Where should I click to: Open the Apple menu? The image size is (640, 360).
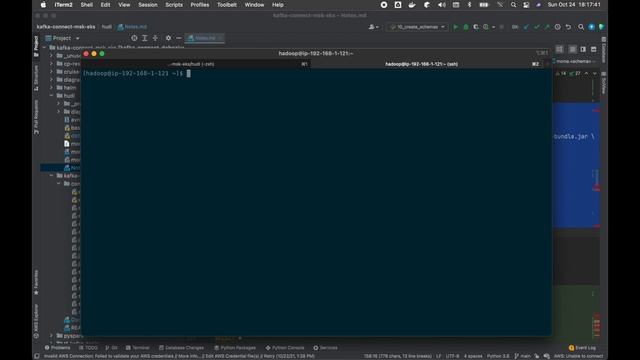[43, 5]
